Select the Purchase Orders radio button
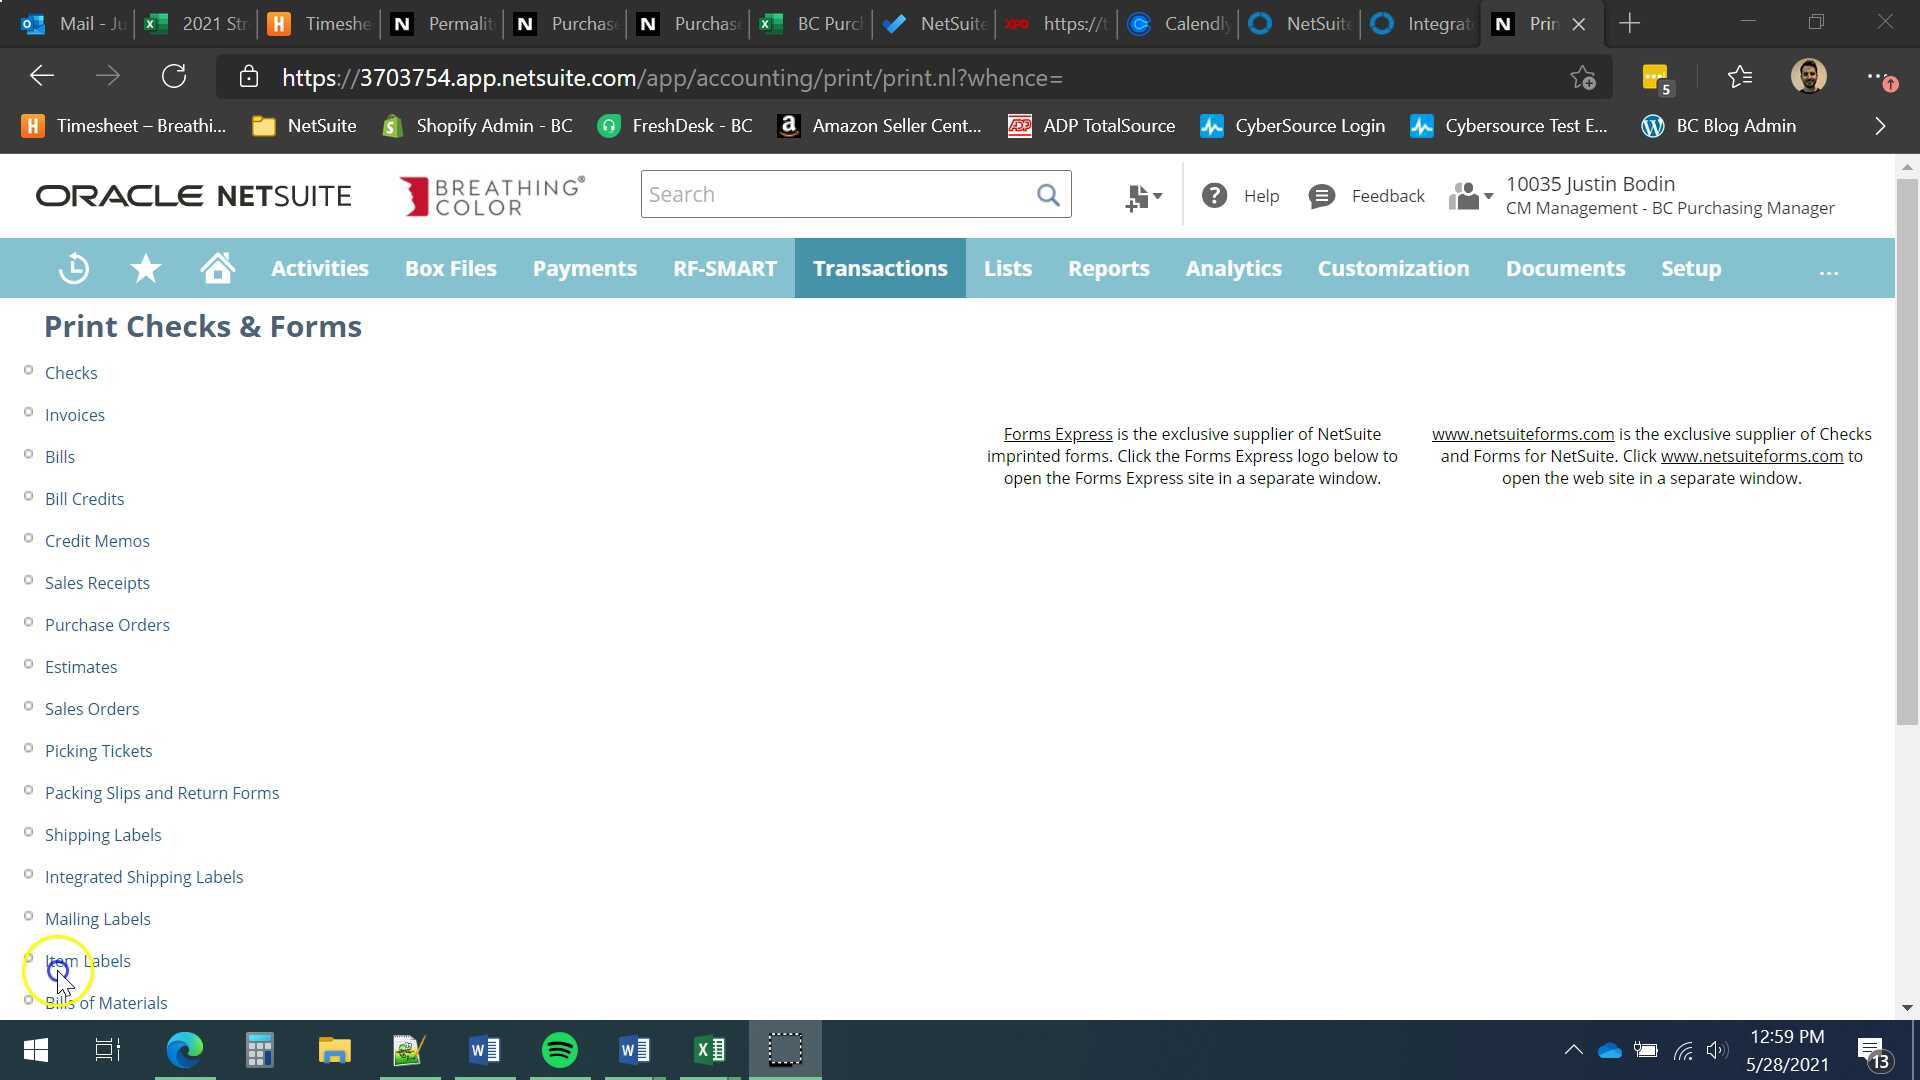Screen dimensions: 1920x1080 [x=29, y=621]
